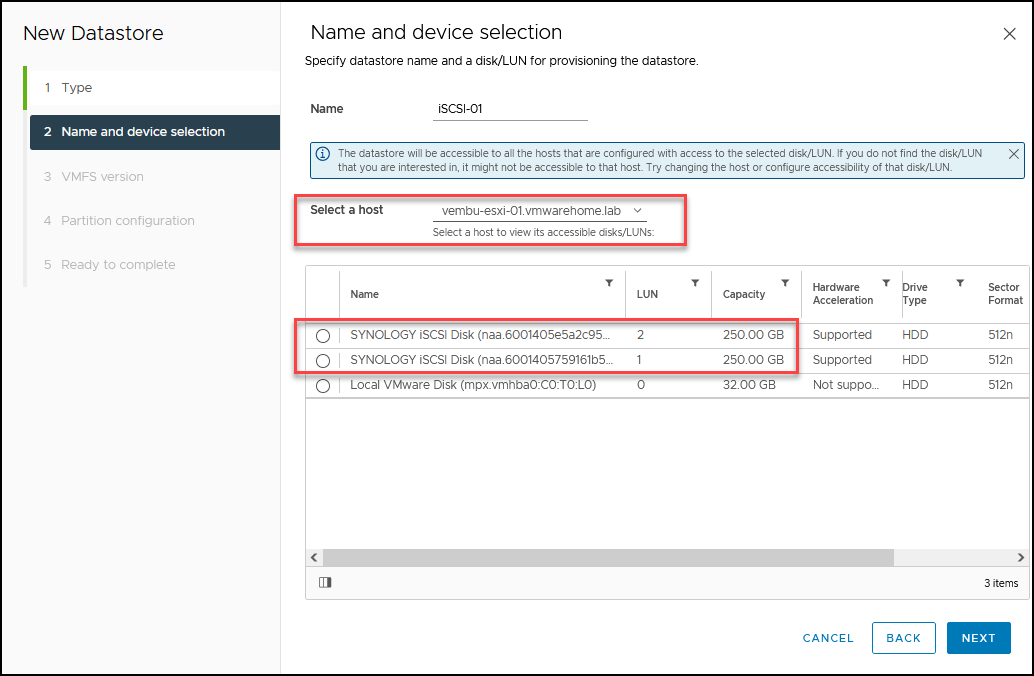The height and width of the screenshot is (676, 1034).
Task: Click SYNOLOGY iSCSI Disk naa.6001405e5a2c95 name
Action: tap(480, 335)
